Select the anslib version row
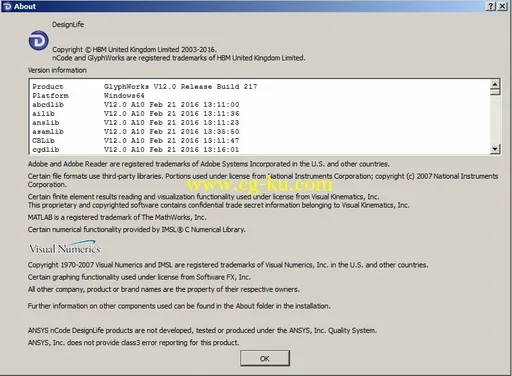The height and width of the screenshot is (376, 512). pyautogui.click(x=136, y=123)
